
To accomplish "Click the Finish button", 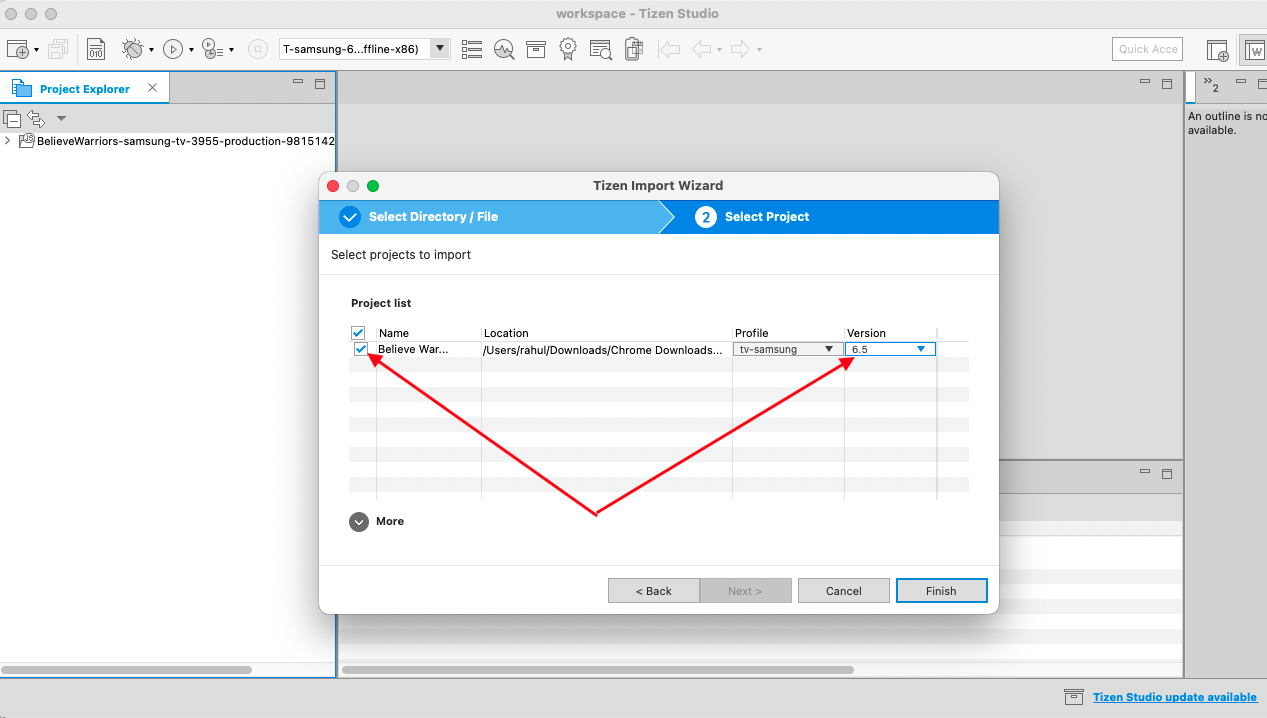I will 942,591.
